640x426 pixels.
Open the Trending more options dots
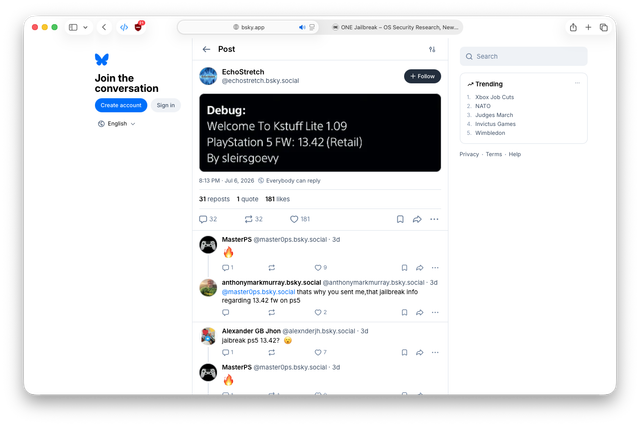point(577,83)
